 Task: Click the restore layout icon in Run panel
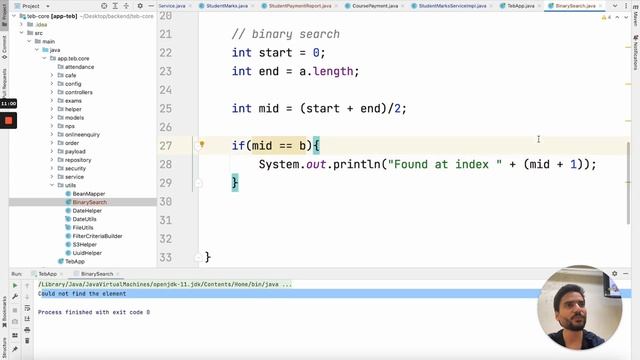[15, 335]
